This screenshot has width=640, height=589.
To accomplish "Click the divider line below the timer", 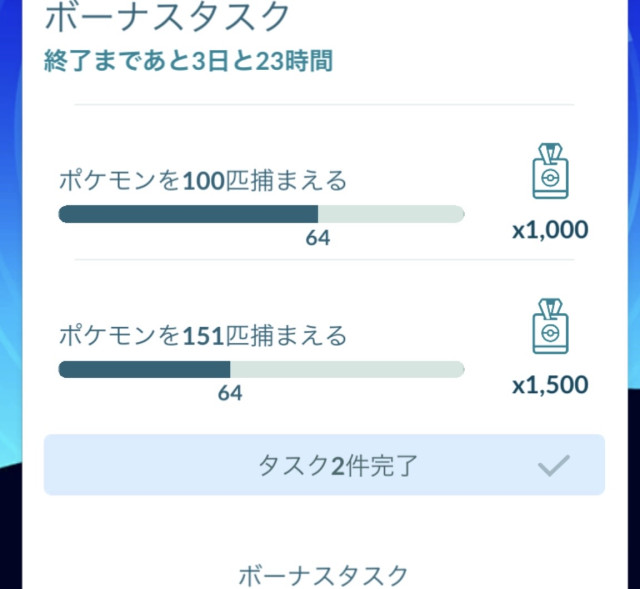I will click(x=321, y=104).
